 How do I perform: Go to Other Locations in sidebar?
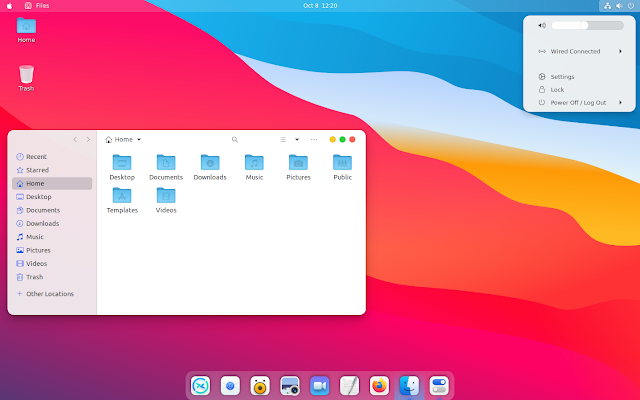coord(52,294)
